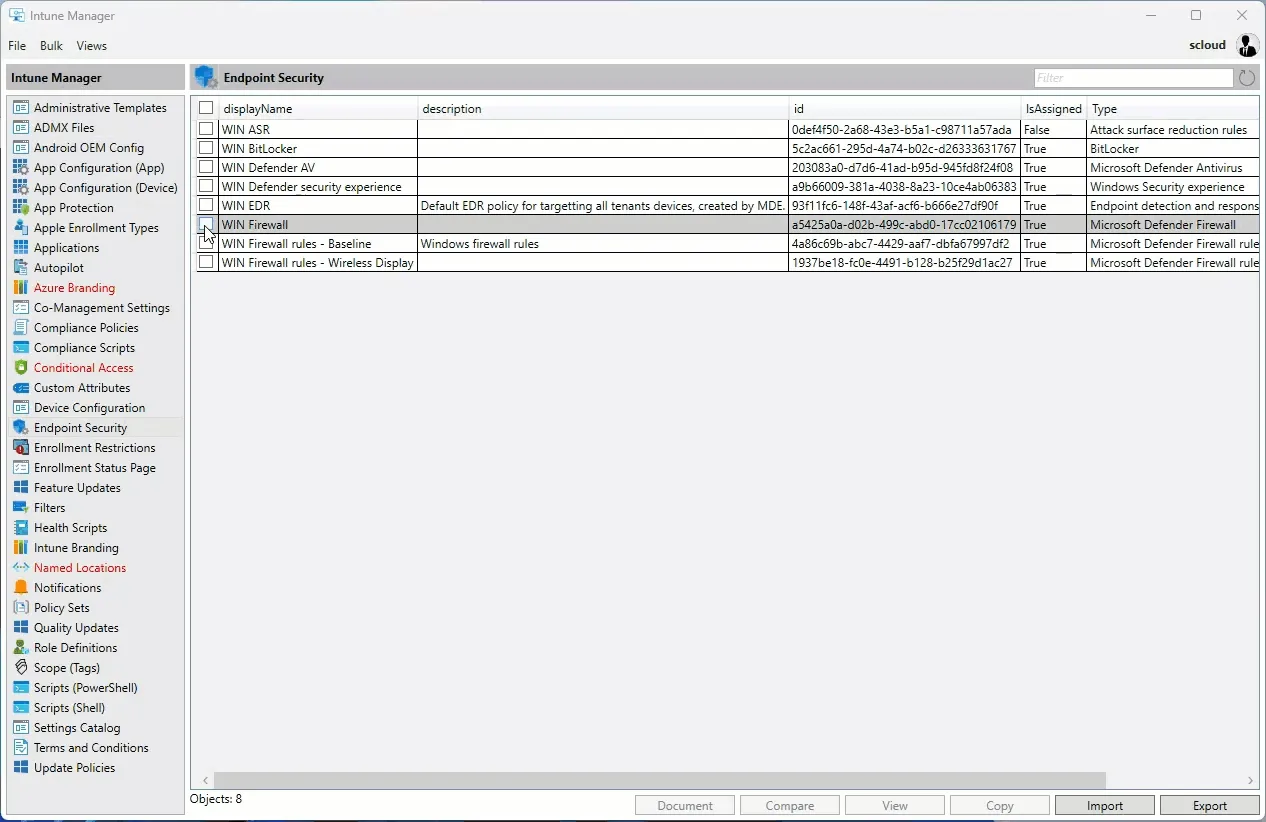Click the 'Windows firewall rules' description cell
Viewport: 1266px width, 822px height.
603,244
